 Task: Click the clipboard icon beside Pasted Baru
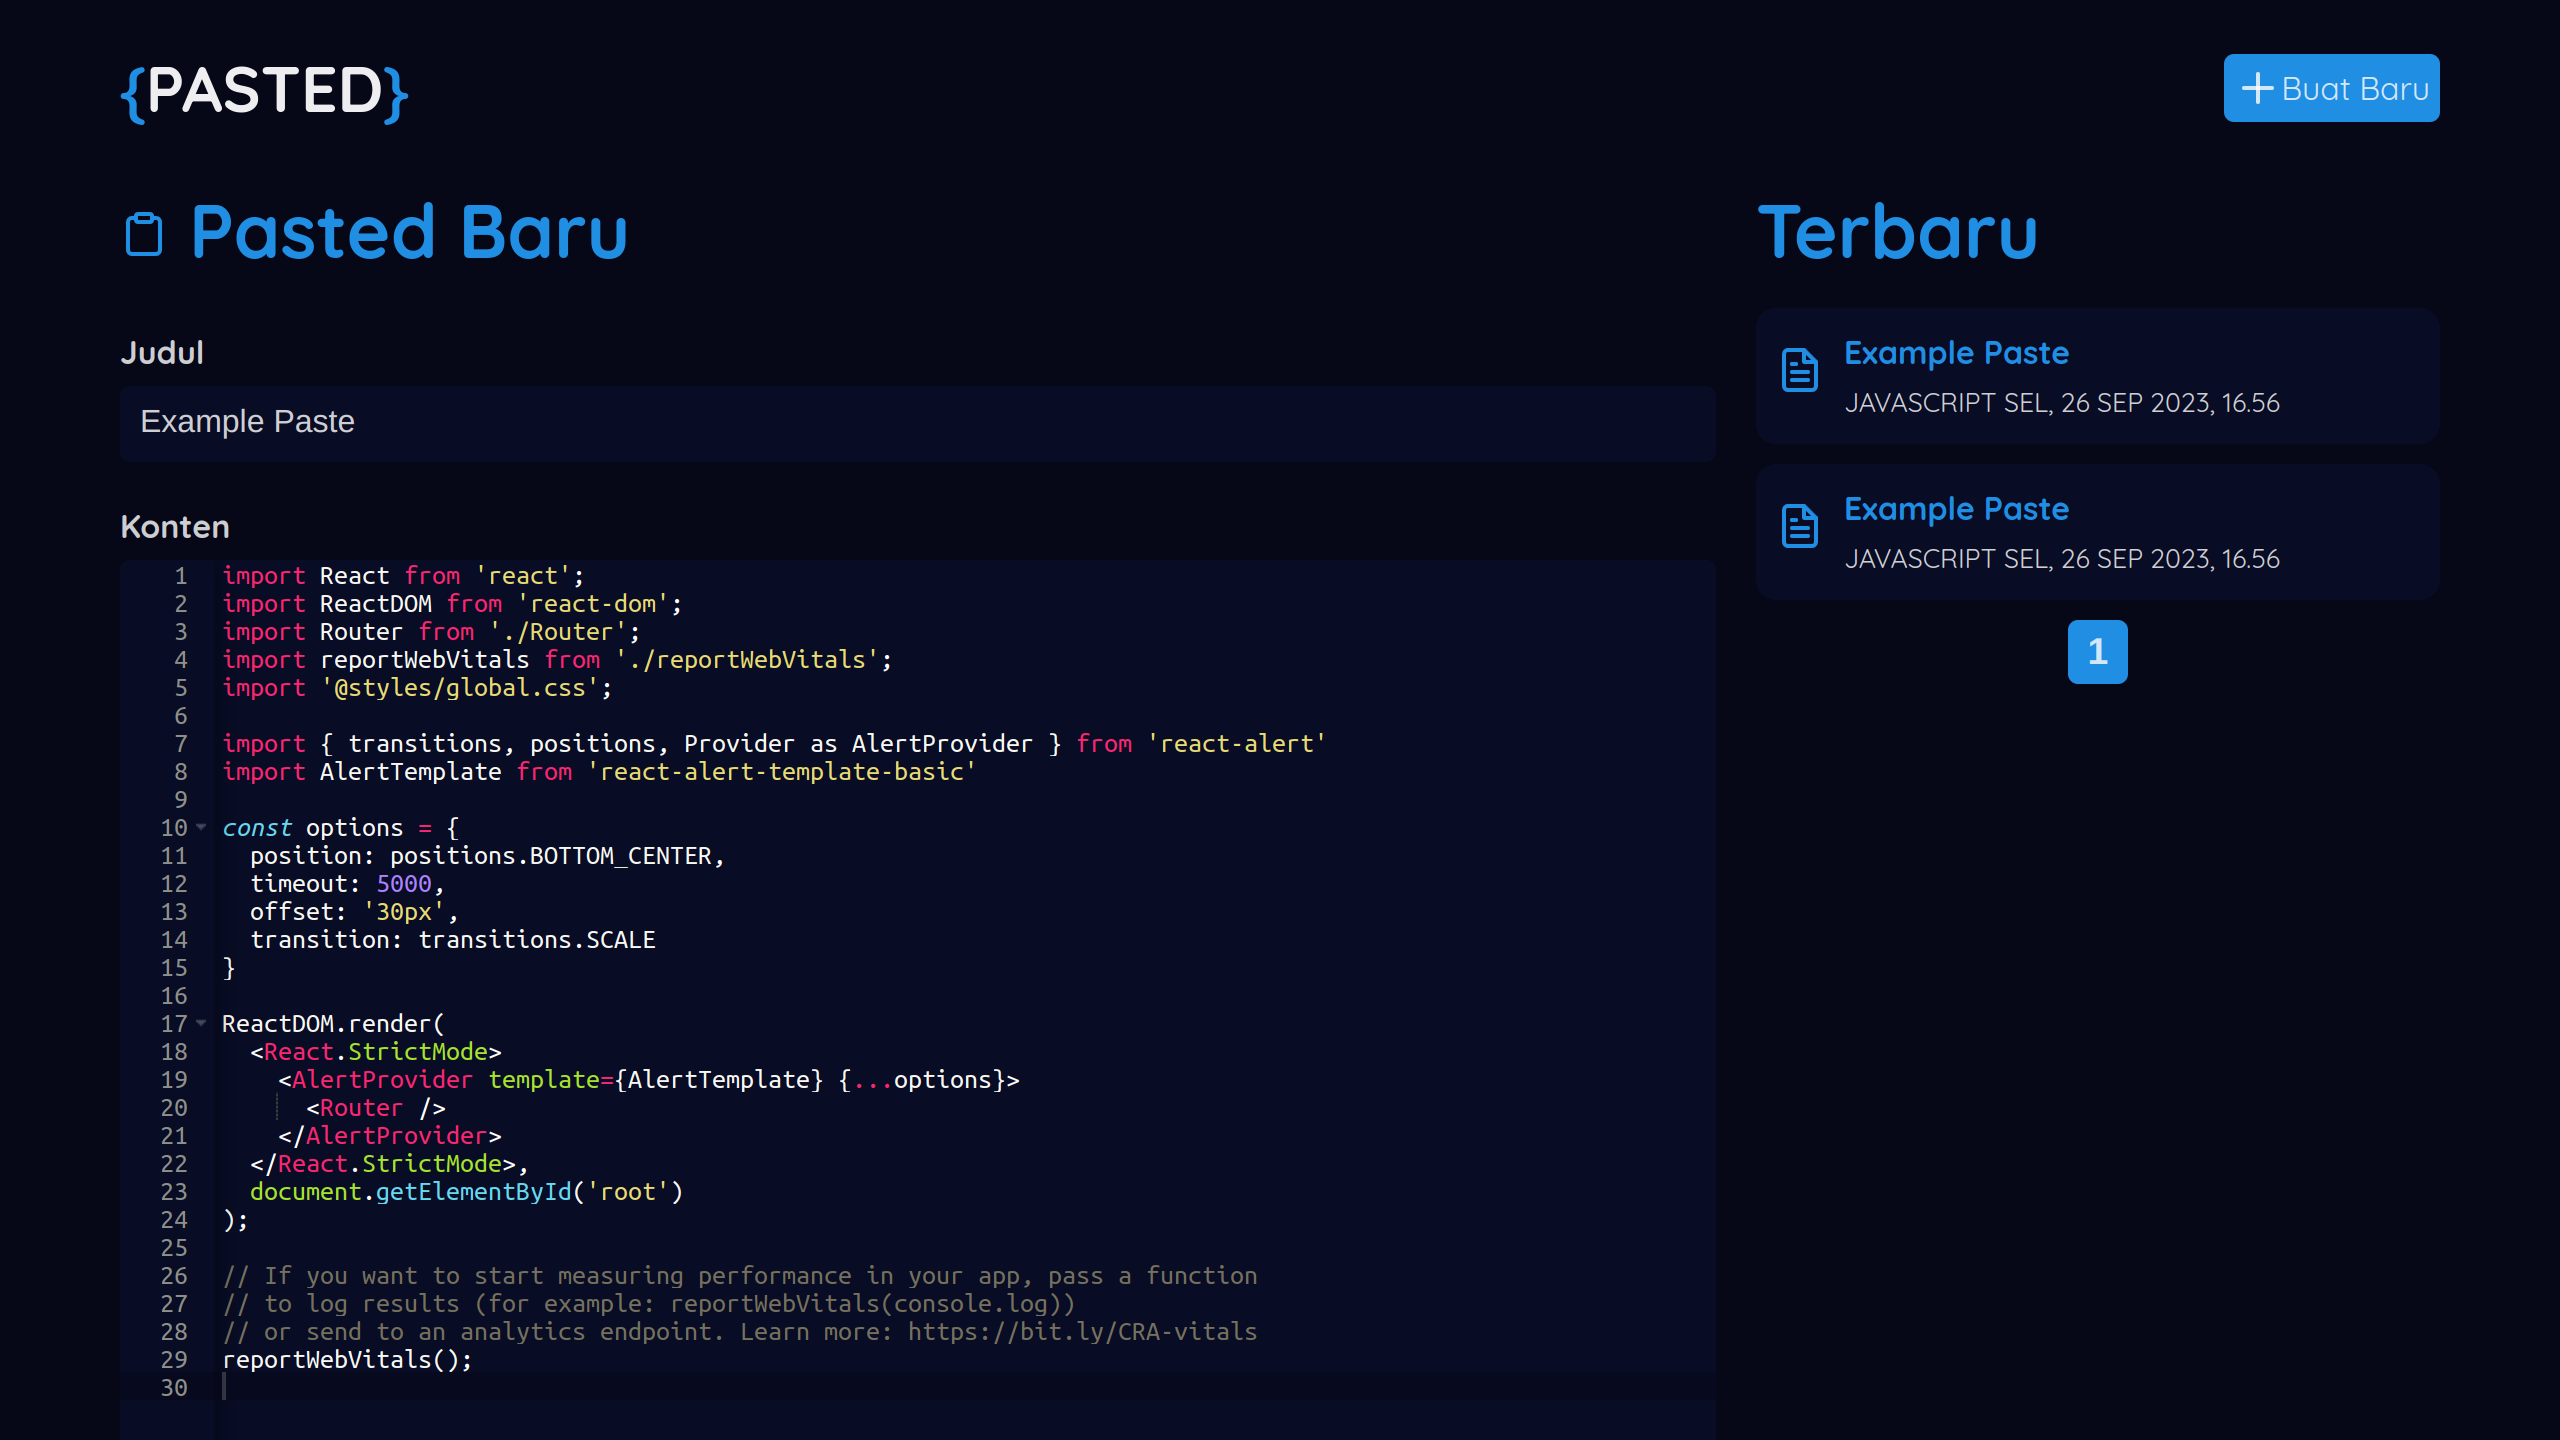coord(144,234)
